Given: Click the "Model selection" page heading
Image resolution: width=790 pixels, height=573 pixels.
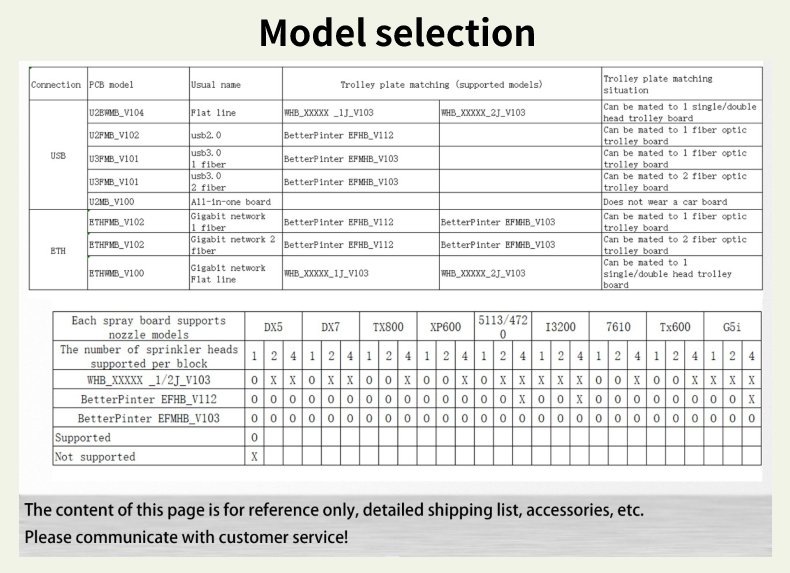Looking at the screenshot, I should [x=397, y=33].
